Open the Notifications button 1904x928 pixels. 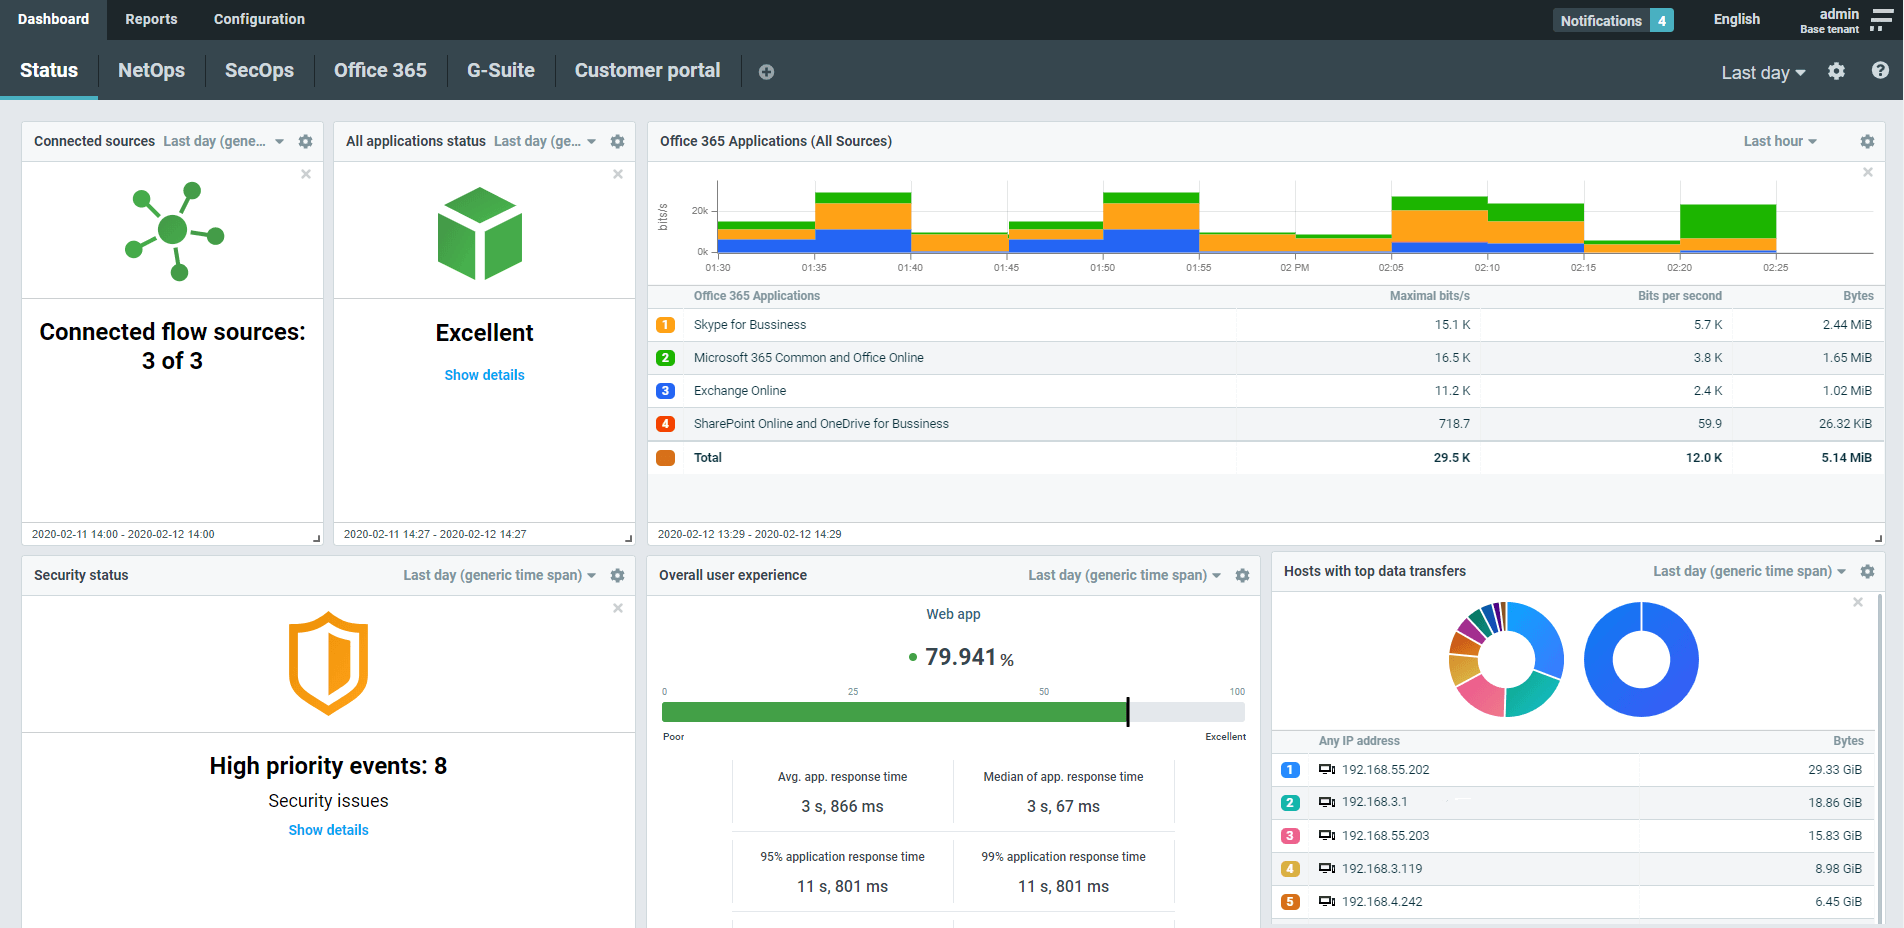coord(1612,20)
